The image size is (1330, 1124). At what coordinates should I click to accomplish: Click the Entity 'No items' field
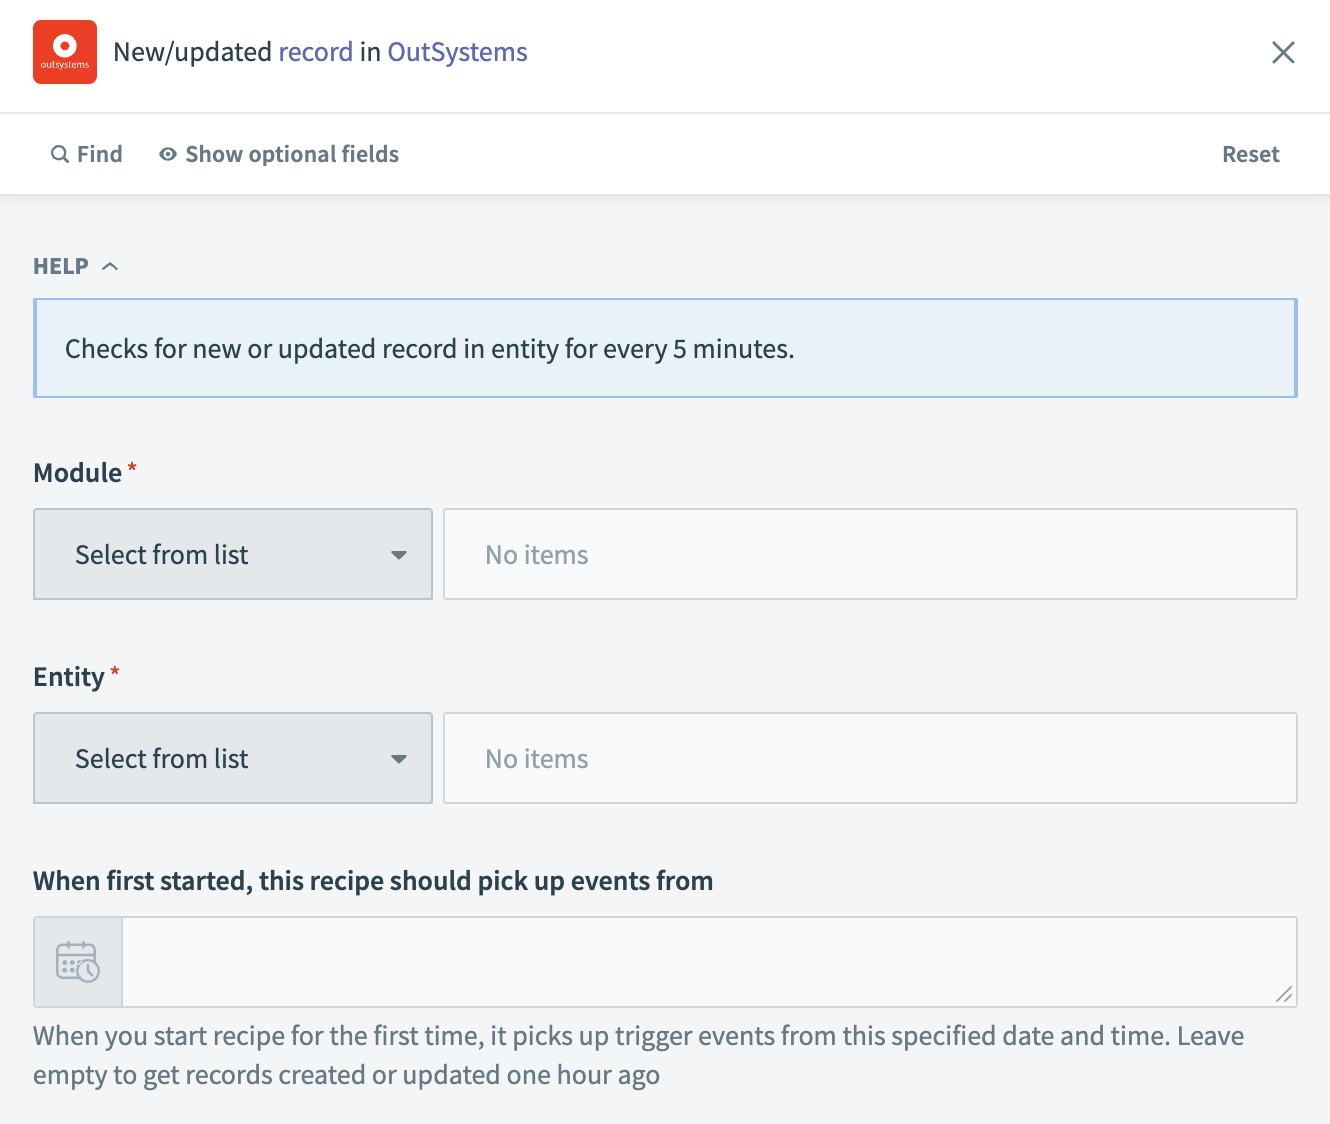click(870, 758)
